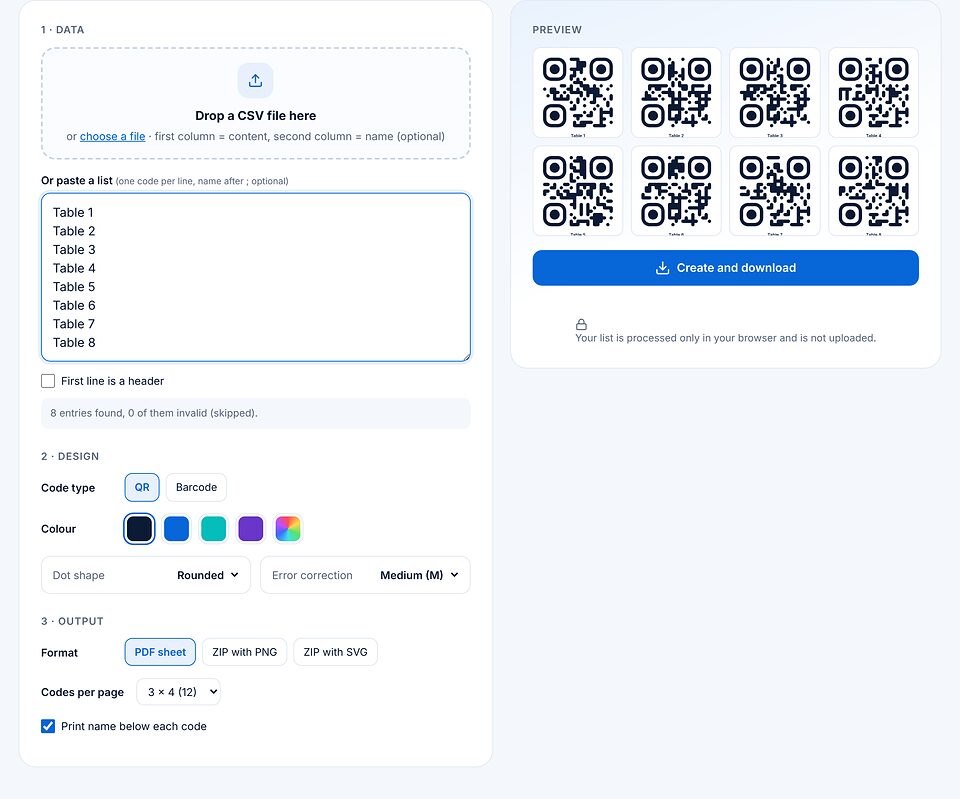Viewport: 960px width, 799px height.
Task: Select ZIP with SVG format
Action: 336,652
